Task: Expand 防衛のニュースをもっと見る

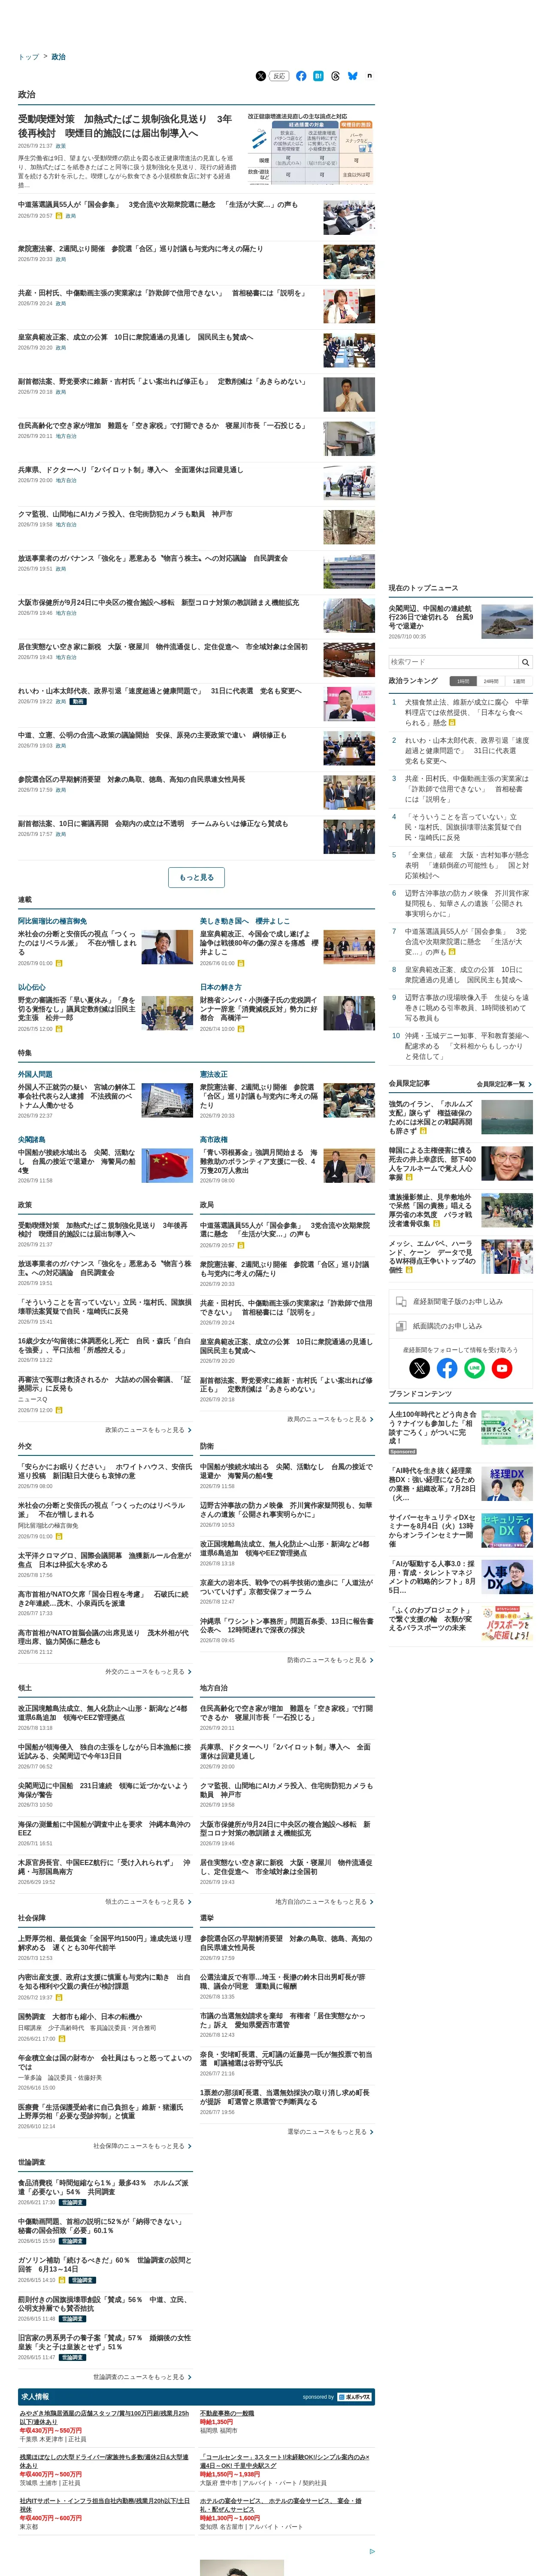Action: (x=330, y=1660)
